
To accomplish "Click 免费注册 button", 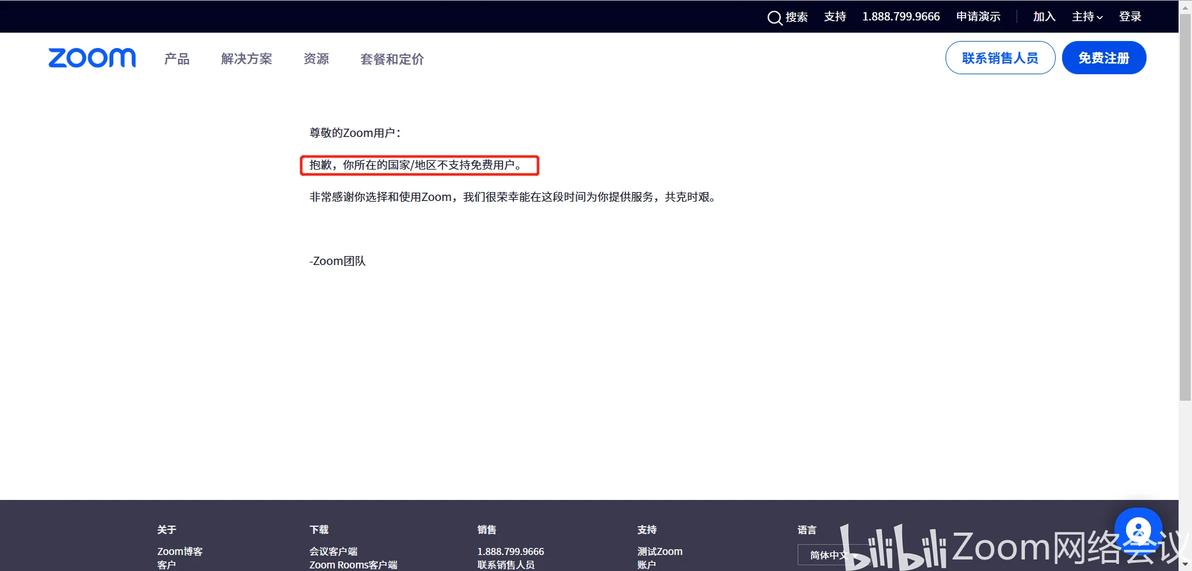I will coord(1104,58).
